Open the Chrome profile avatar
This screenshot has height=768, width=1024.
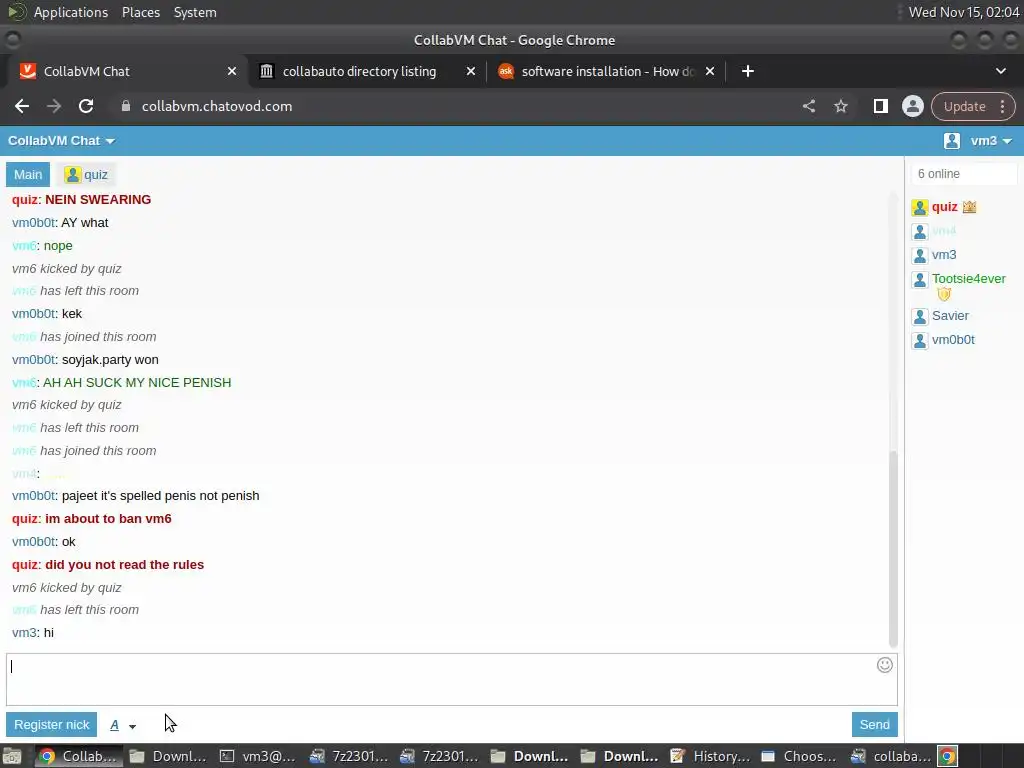pos(912,106)
